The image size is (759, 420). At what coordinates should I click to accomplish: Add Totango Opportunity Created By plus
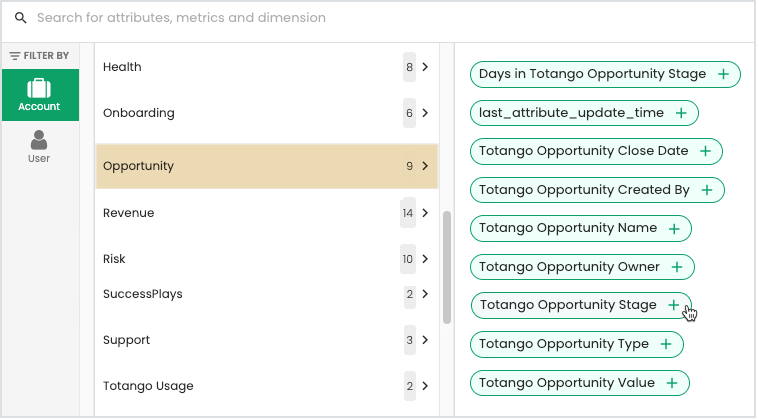coord(707,190)
